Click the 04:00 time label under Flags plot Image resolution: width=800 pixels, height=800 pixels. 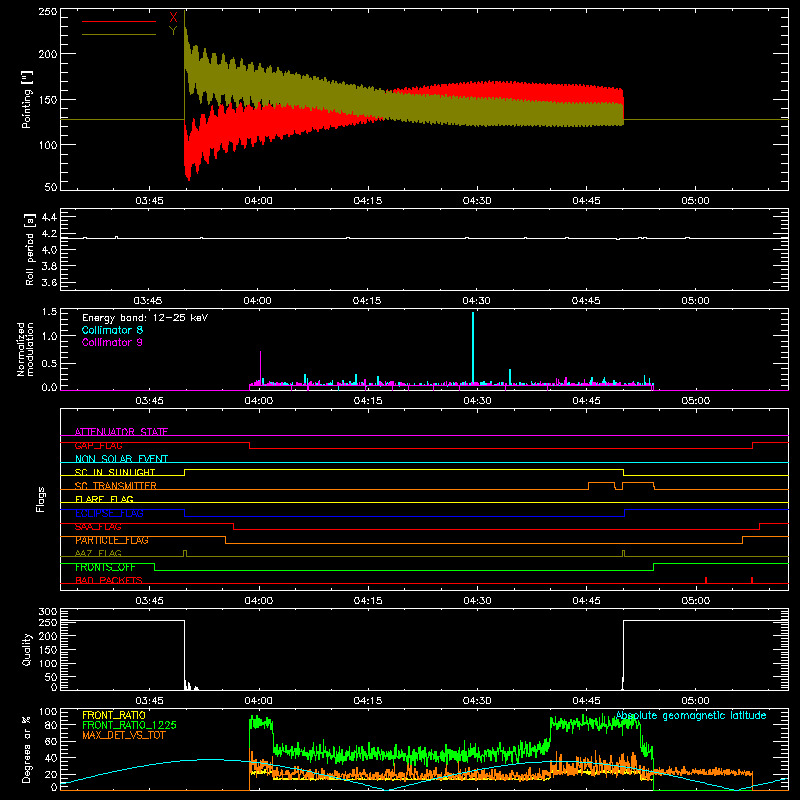259,601
